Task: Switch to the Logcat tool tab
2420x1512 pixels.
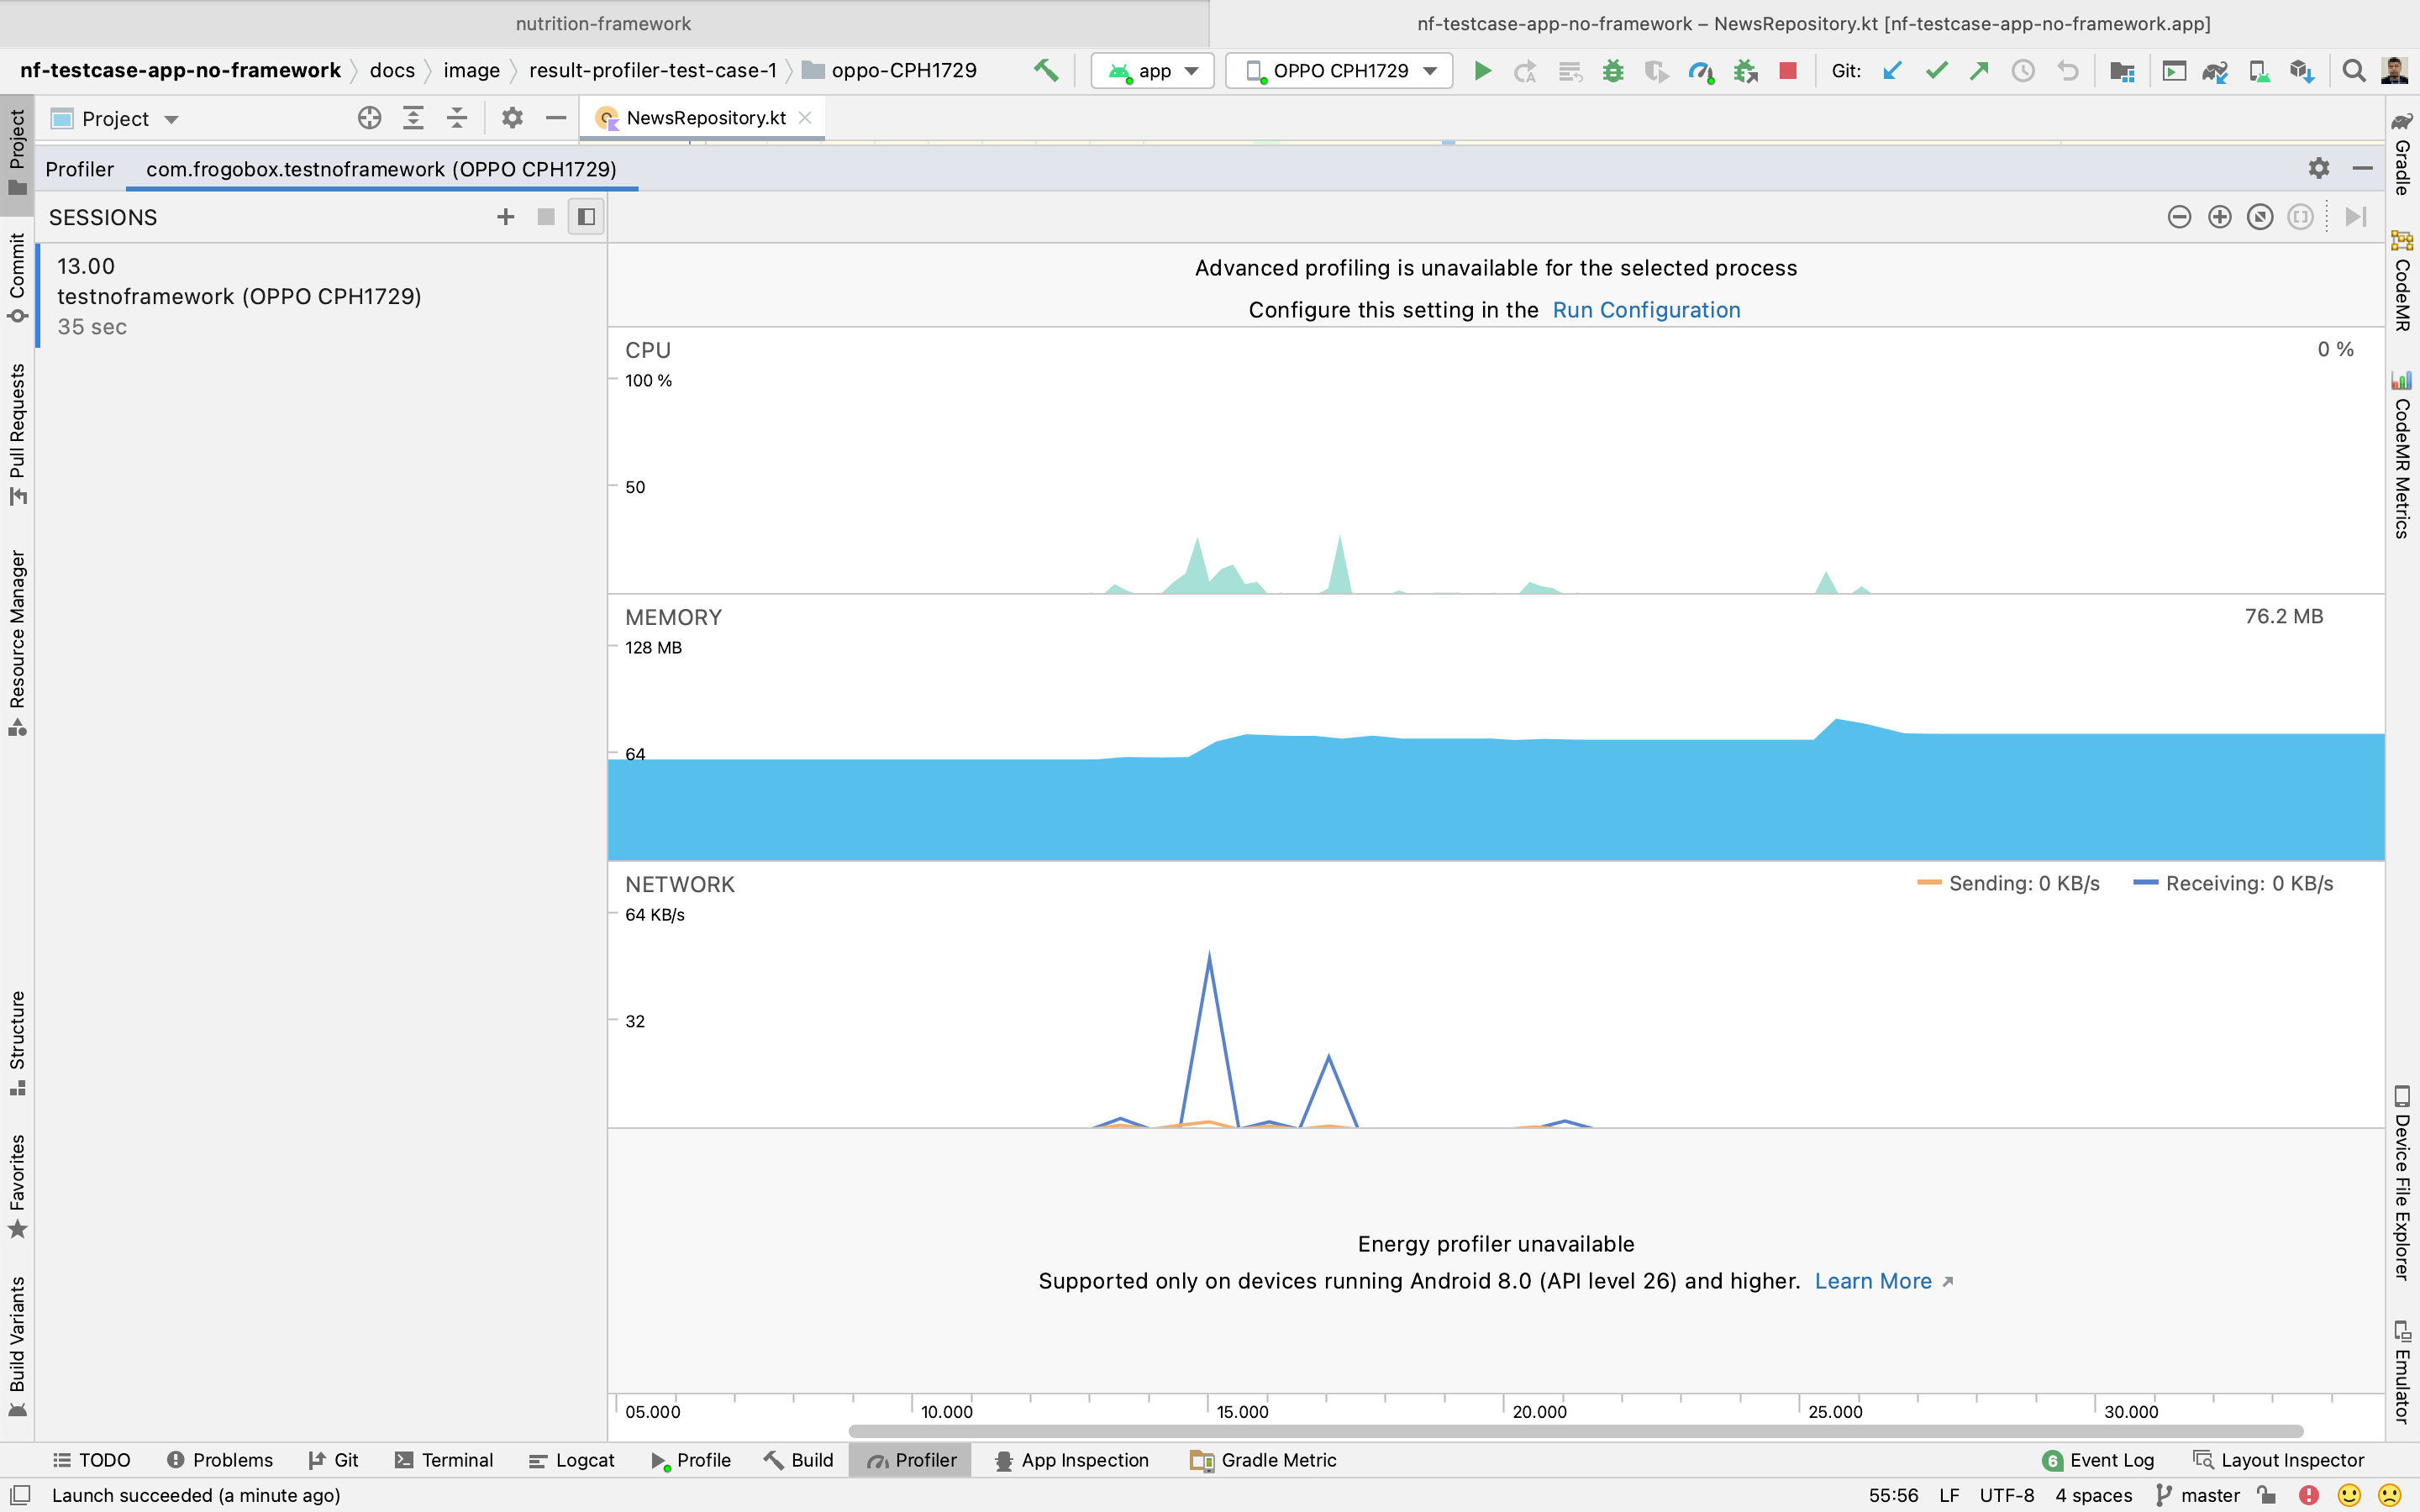Action: (x=572, y=1460)
